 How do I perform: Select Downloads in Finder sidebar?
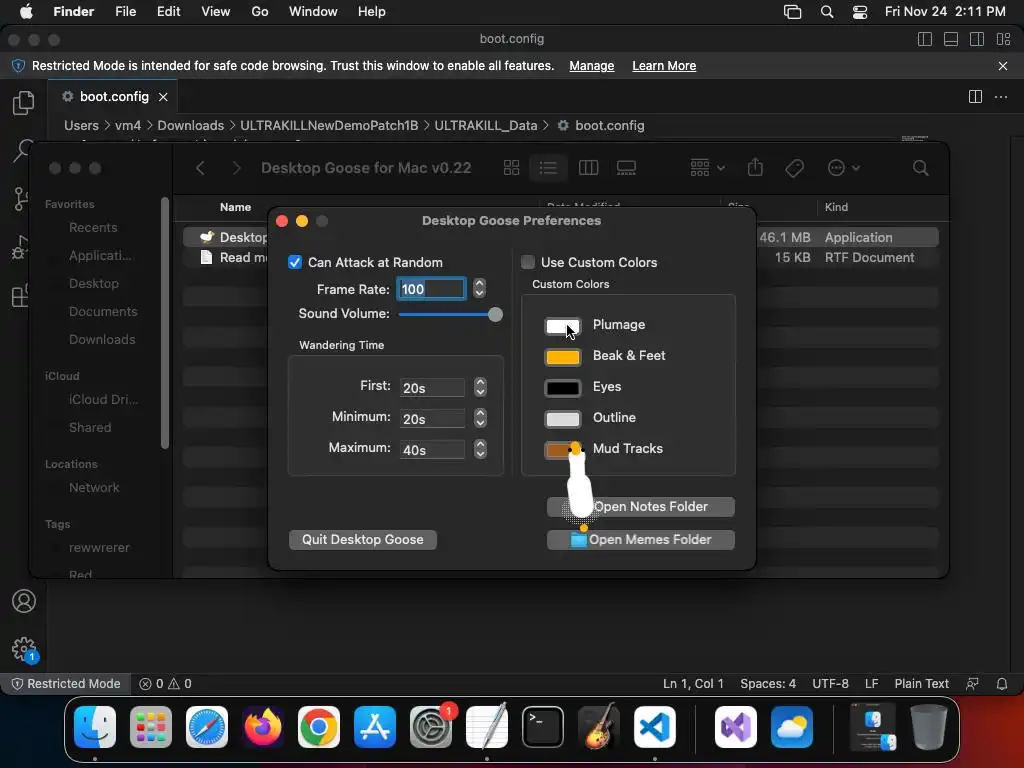click(x=102, y=340)
